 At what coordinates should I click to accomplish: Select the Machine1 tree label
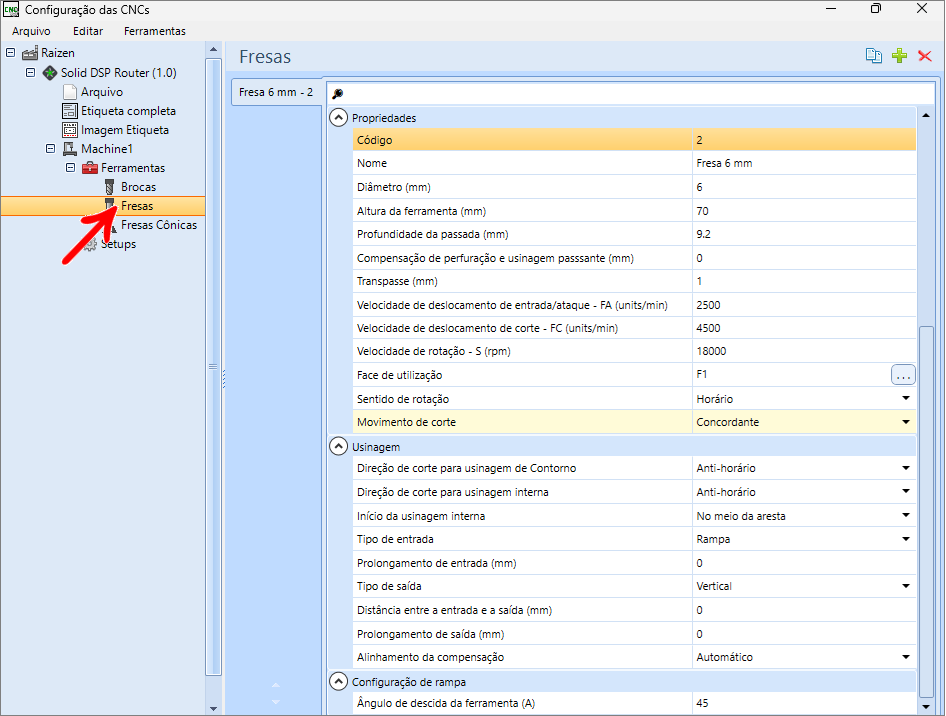tap(107, 149)
